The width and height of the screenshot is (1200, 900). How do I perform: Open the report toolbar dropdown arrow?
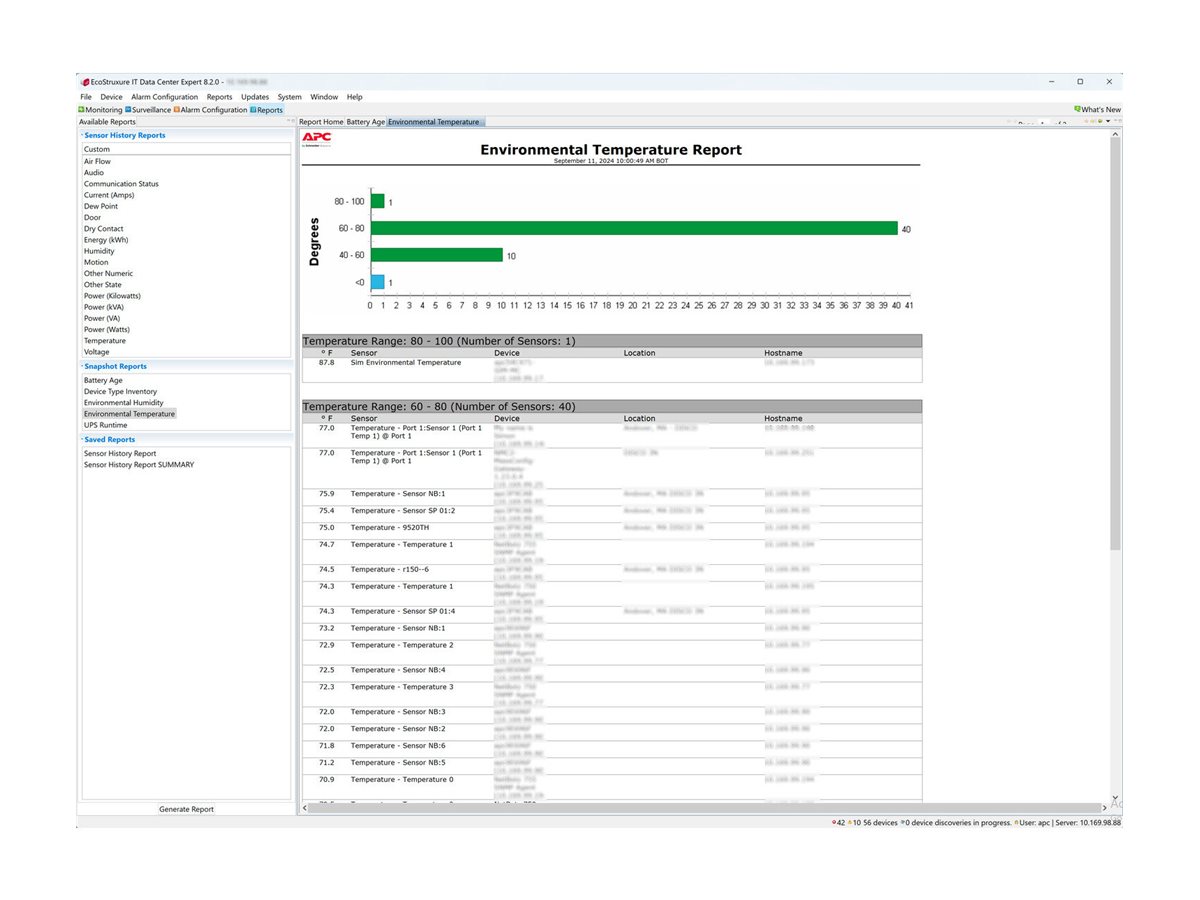click(x=1108, y=121)
